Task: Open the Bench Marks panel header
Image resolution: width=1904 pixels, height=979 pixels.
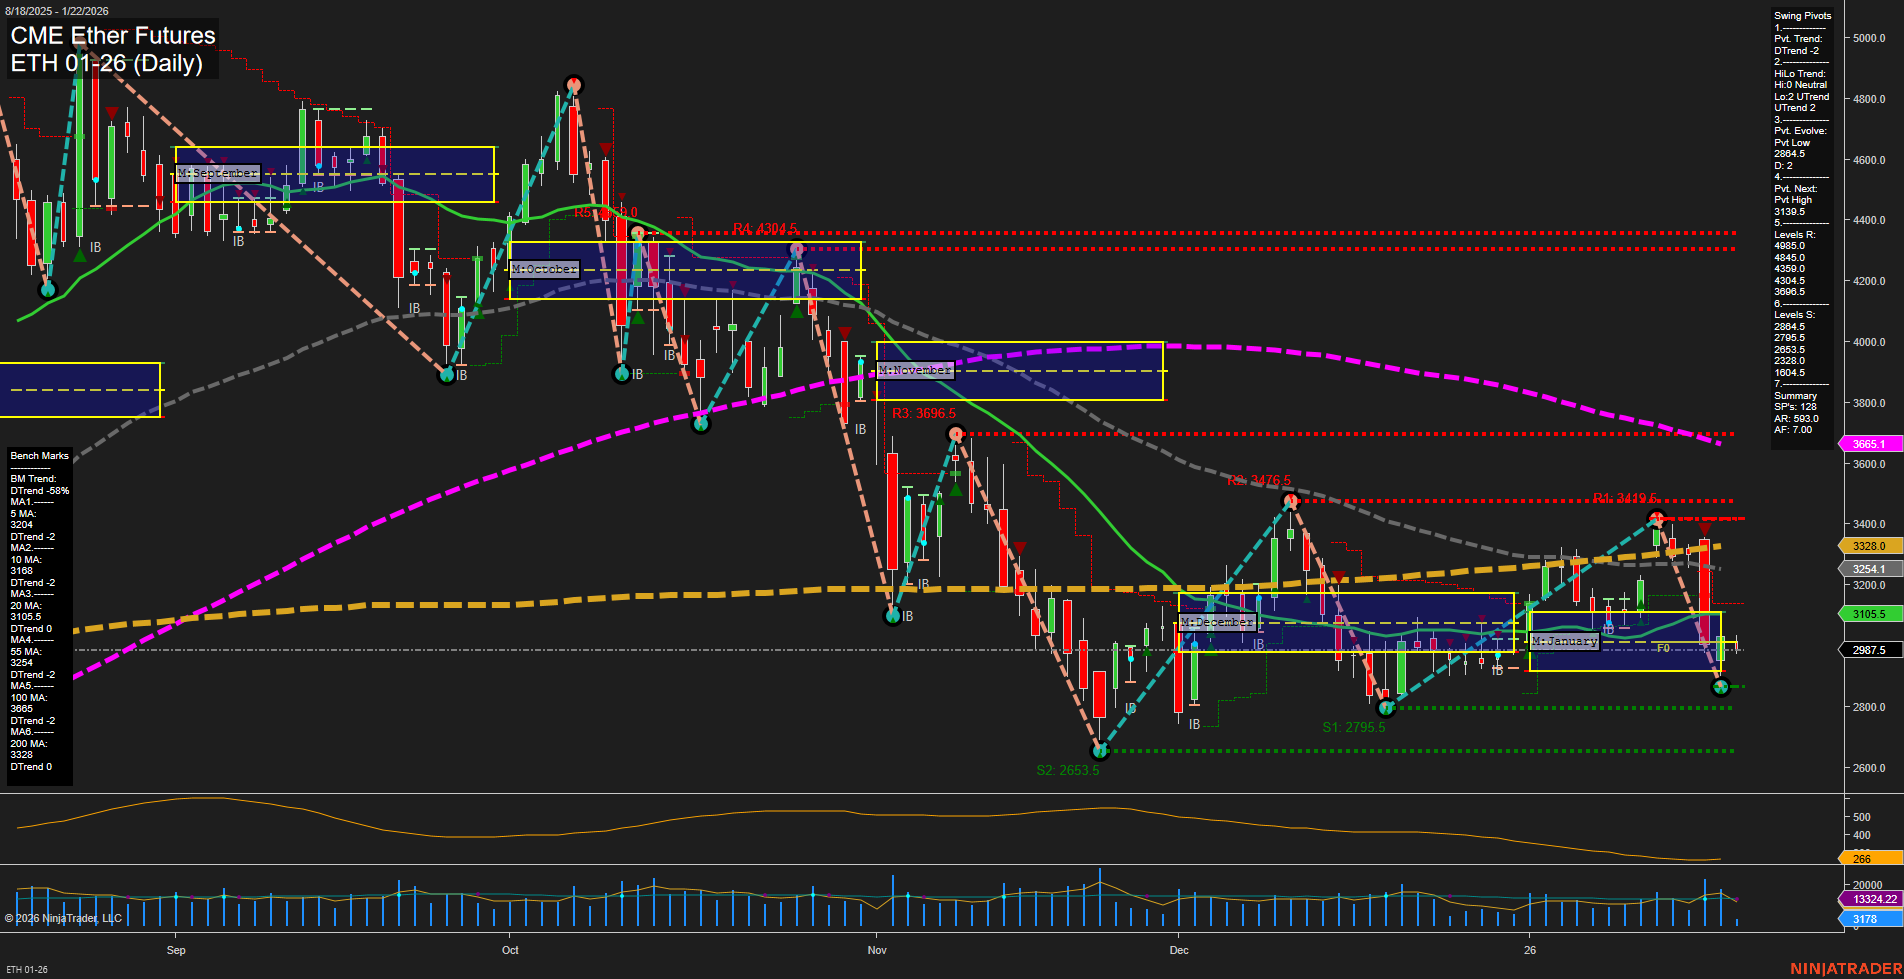Action: 37,456
